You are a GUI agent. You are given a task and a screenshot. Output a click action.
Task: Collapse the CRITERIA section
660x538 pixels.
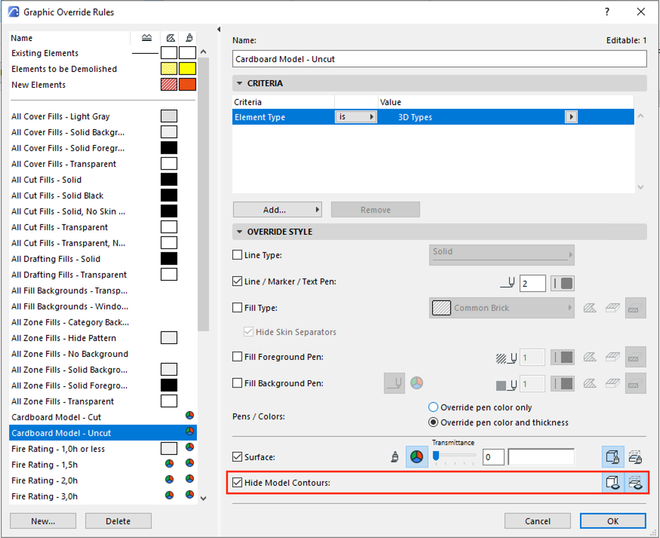(x=240, y=83)
